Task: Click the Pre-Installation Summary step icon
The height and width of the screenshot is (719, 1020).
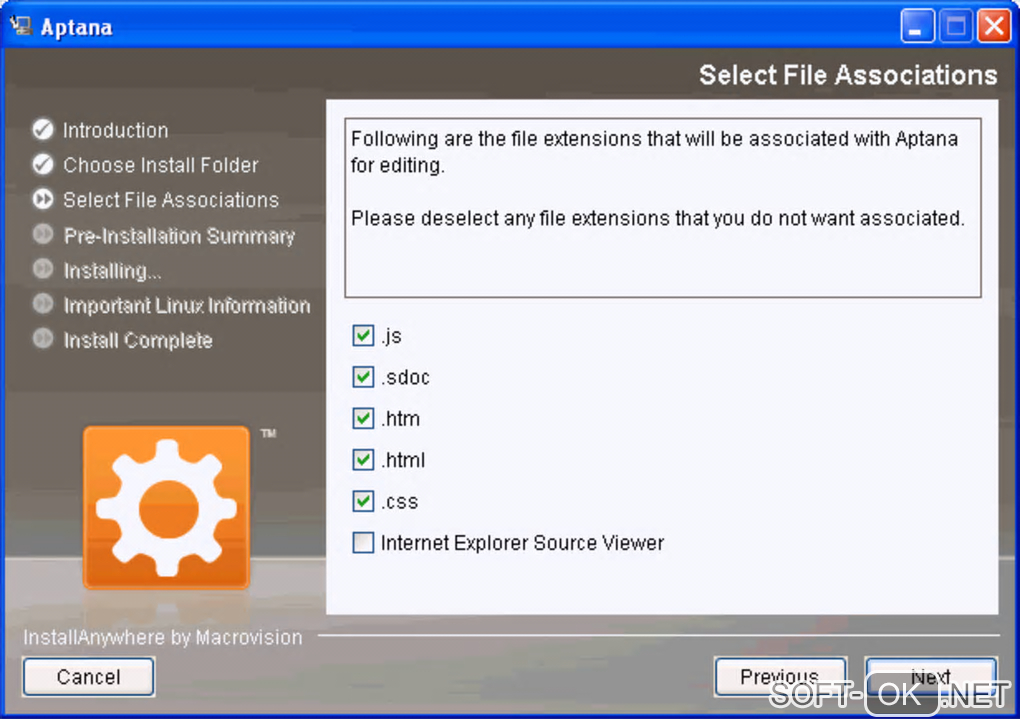Action: click(43, 234)
